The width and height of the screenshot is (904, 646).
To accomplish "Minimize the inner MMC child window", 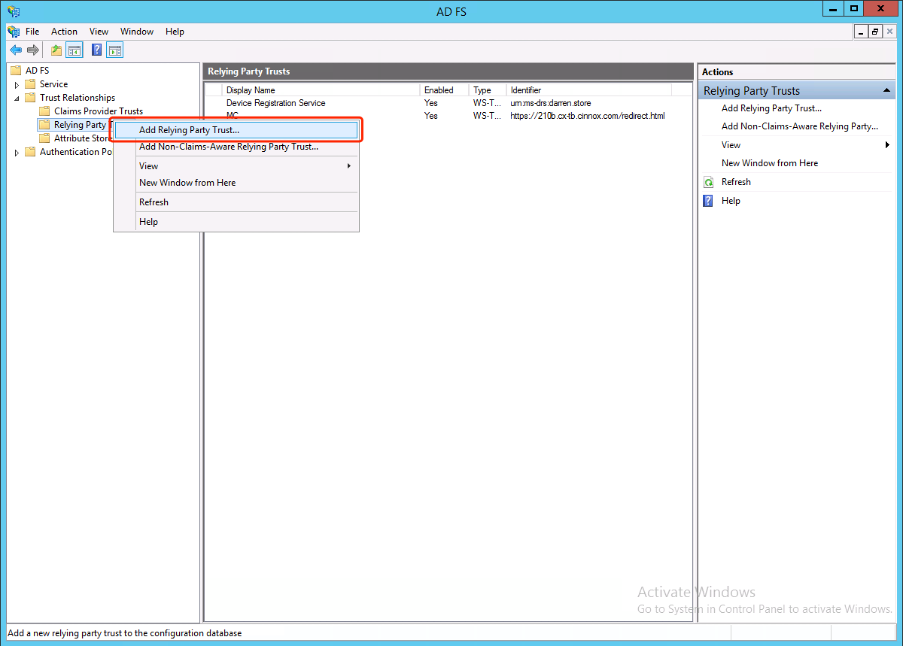I will point(861,32).
